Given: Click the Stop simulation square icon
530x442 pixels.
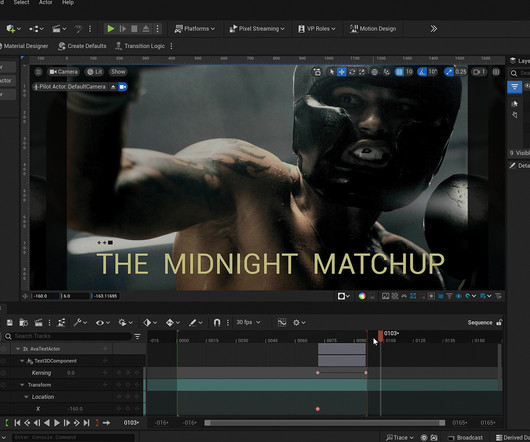Looking at the screenshot, I should (x=134, y=29).
